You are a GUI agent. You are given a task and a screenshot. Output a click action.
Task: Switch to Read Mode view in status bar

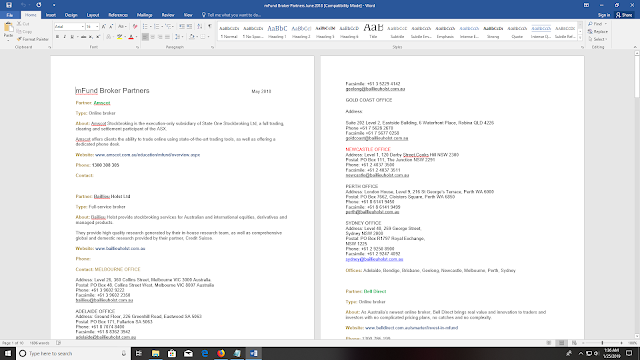(549, 343)
